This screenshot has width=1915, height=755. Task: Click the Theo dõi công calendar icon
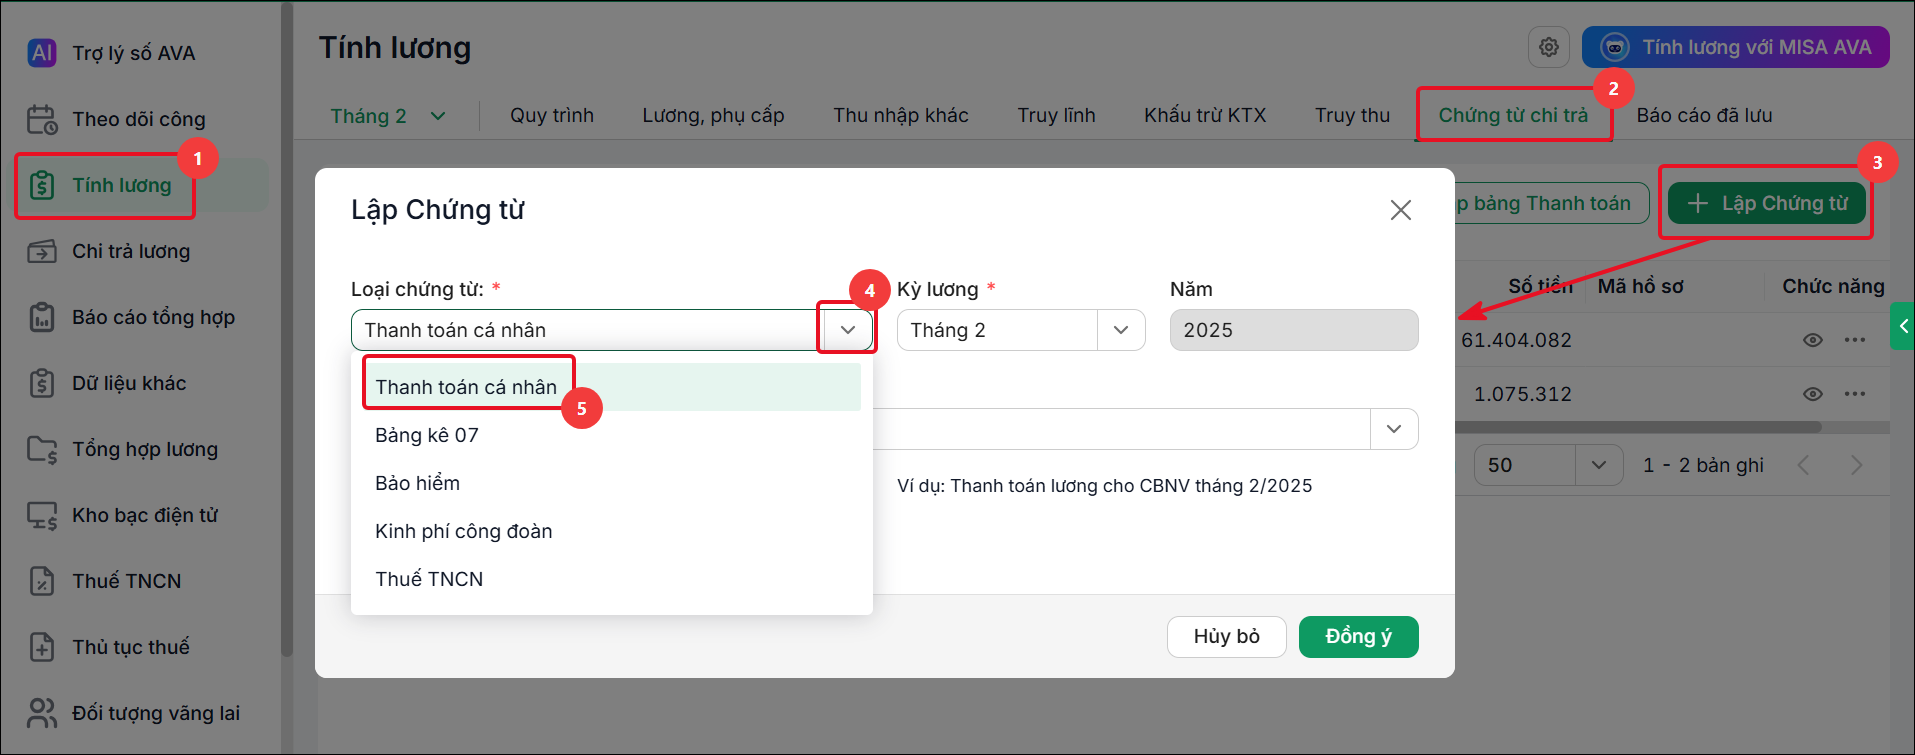(x=42, y=119)
